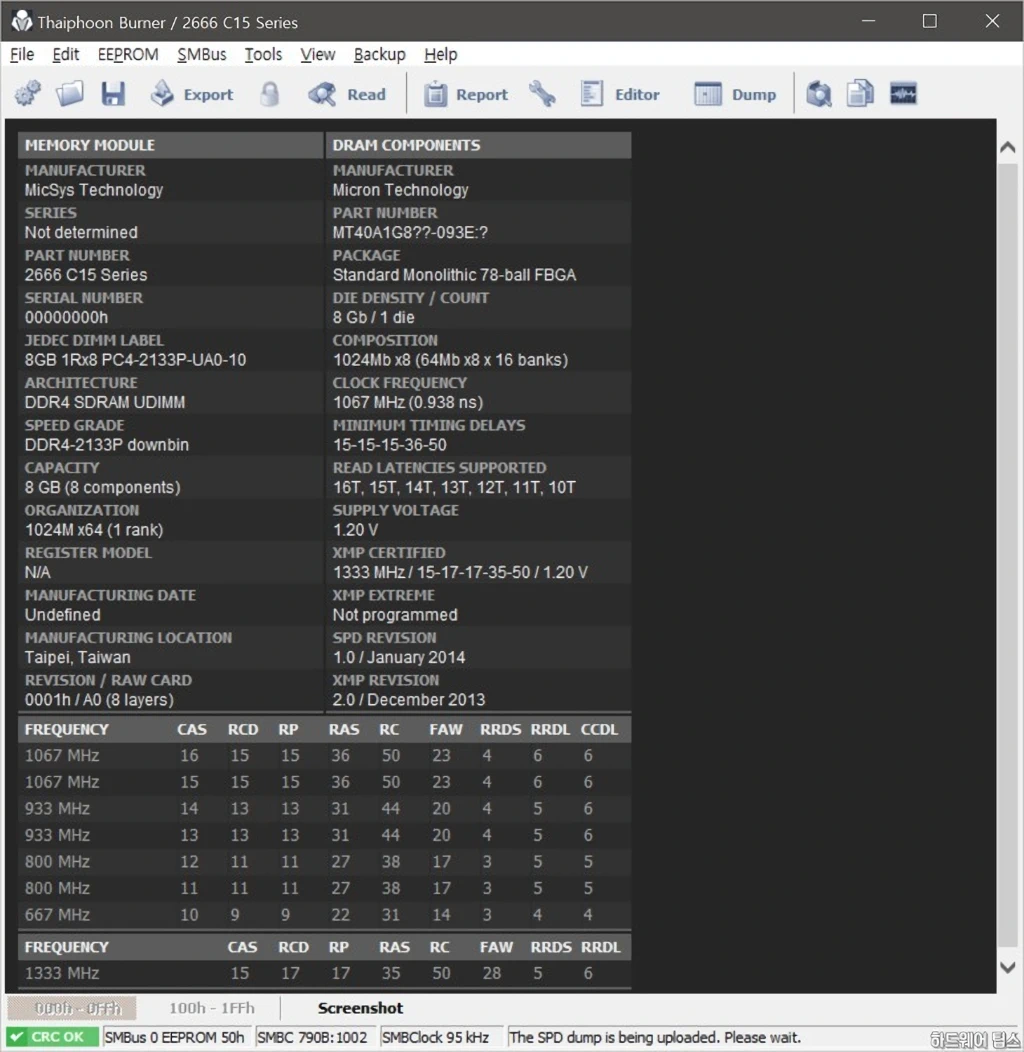Click the Export toolbar button
Viewport: 1024px width, 1052px height.
192,94
